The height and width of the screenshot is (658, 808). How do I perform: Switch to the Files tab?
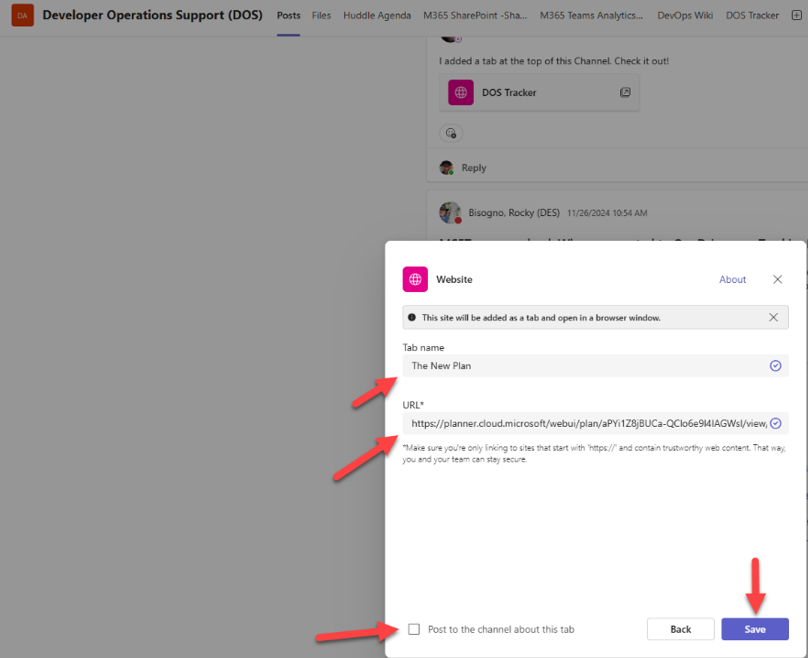pyautogui.click(x=321, y=15)
